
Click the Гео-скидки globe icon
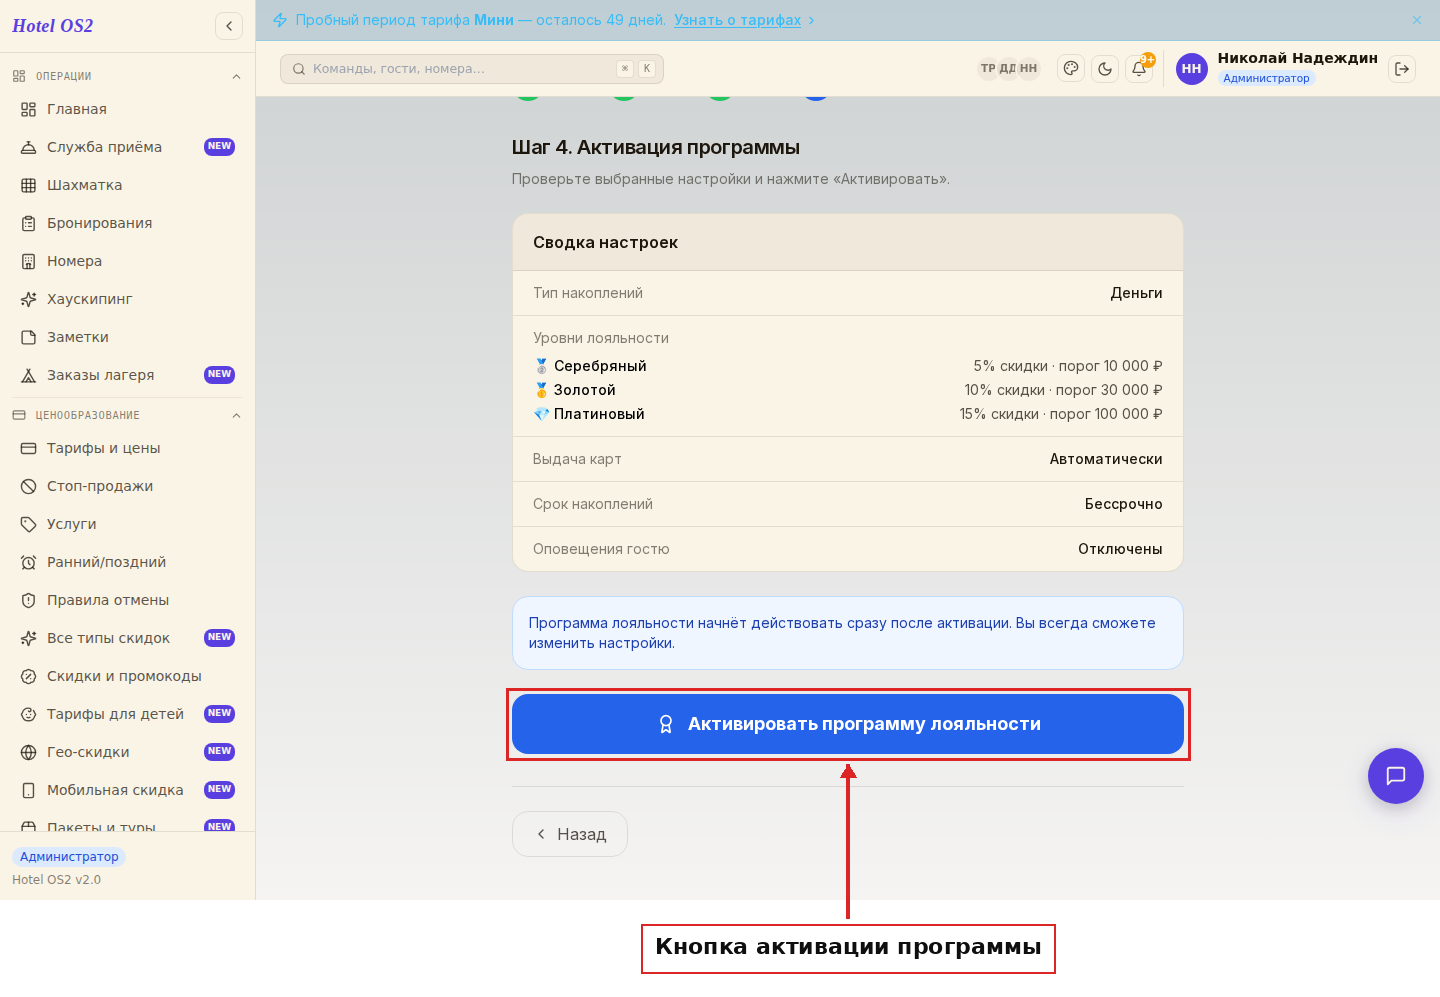click(x=29, y=752)
